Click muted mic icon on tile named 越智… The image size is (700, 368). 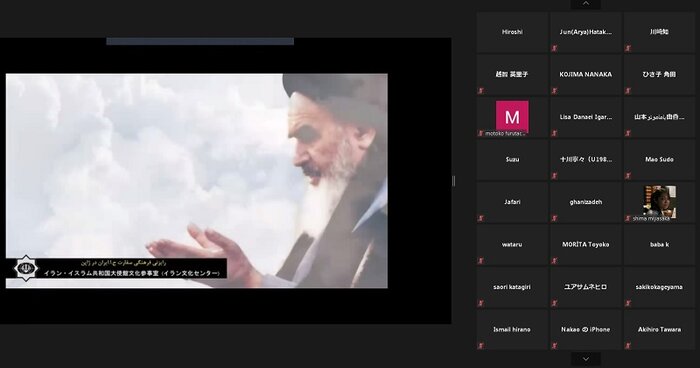click(x=481, y=91)
